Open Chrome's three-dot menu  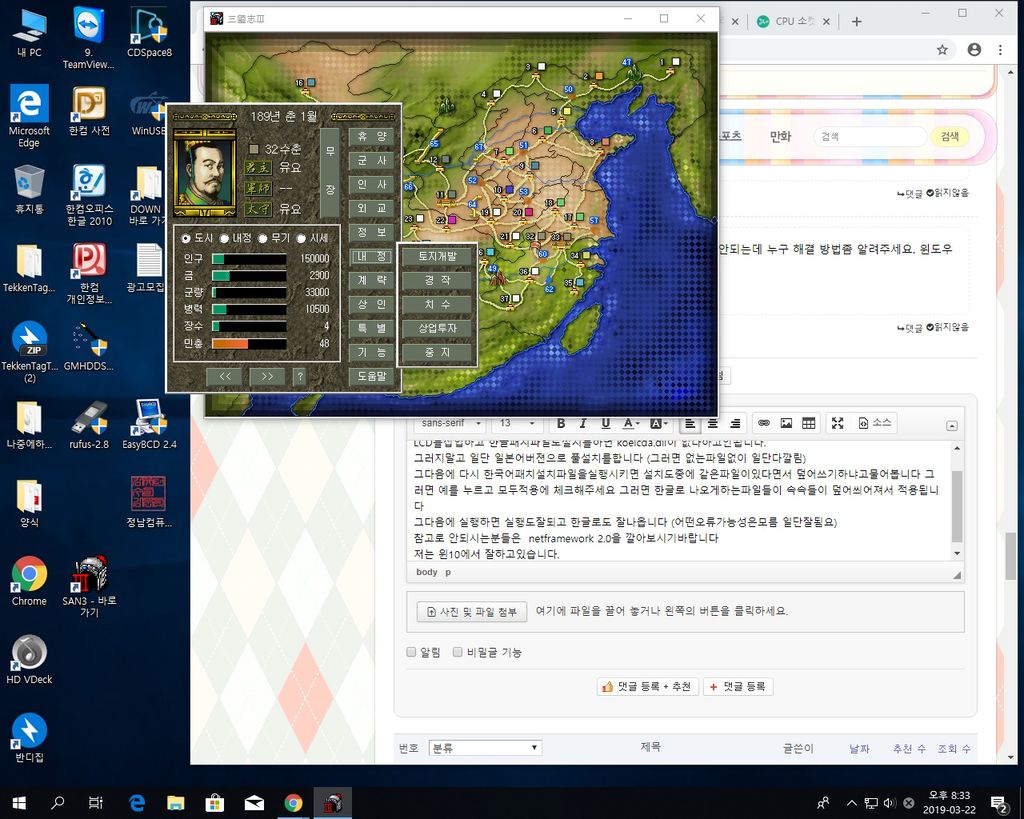tap(1000, 50)
